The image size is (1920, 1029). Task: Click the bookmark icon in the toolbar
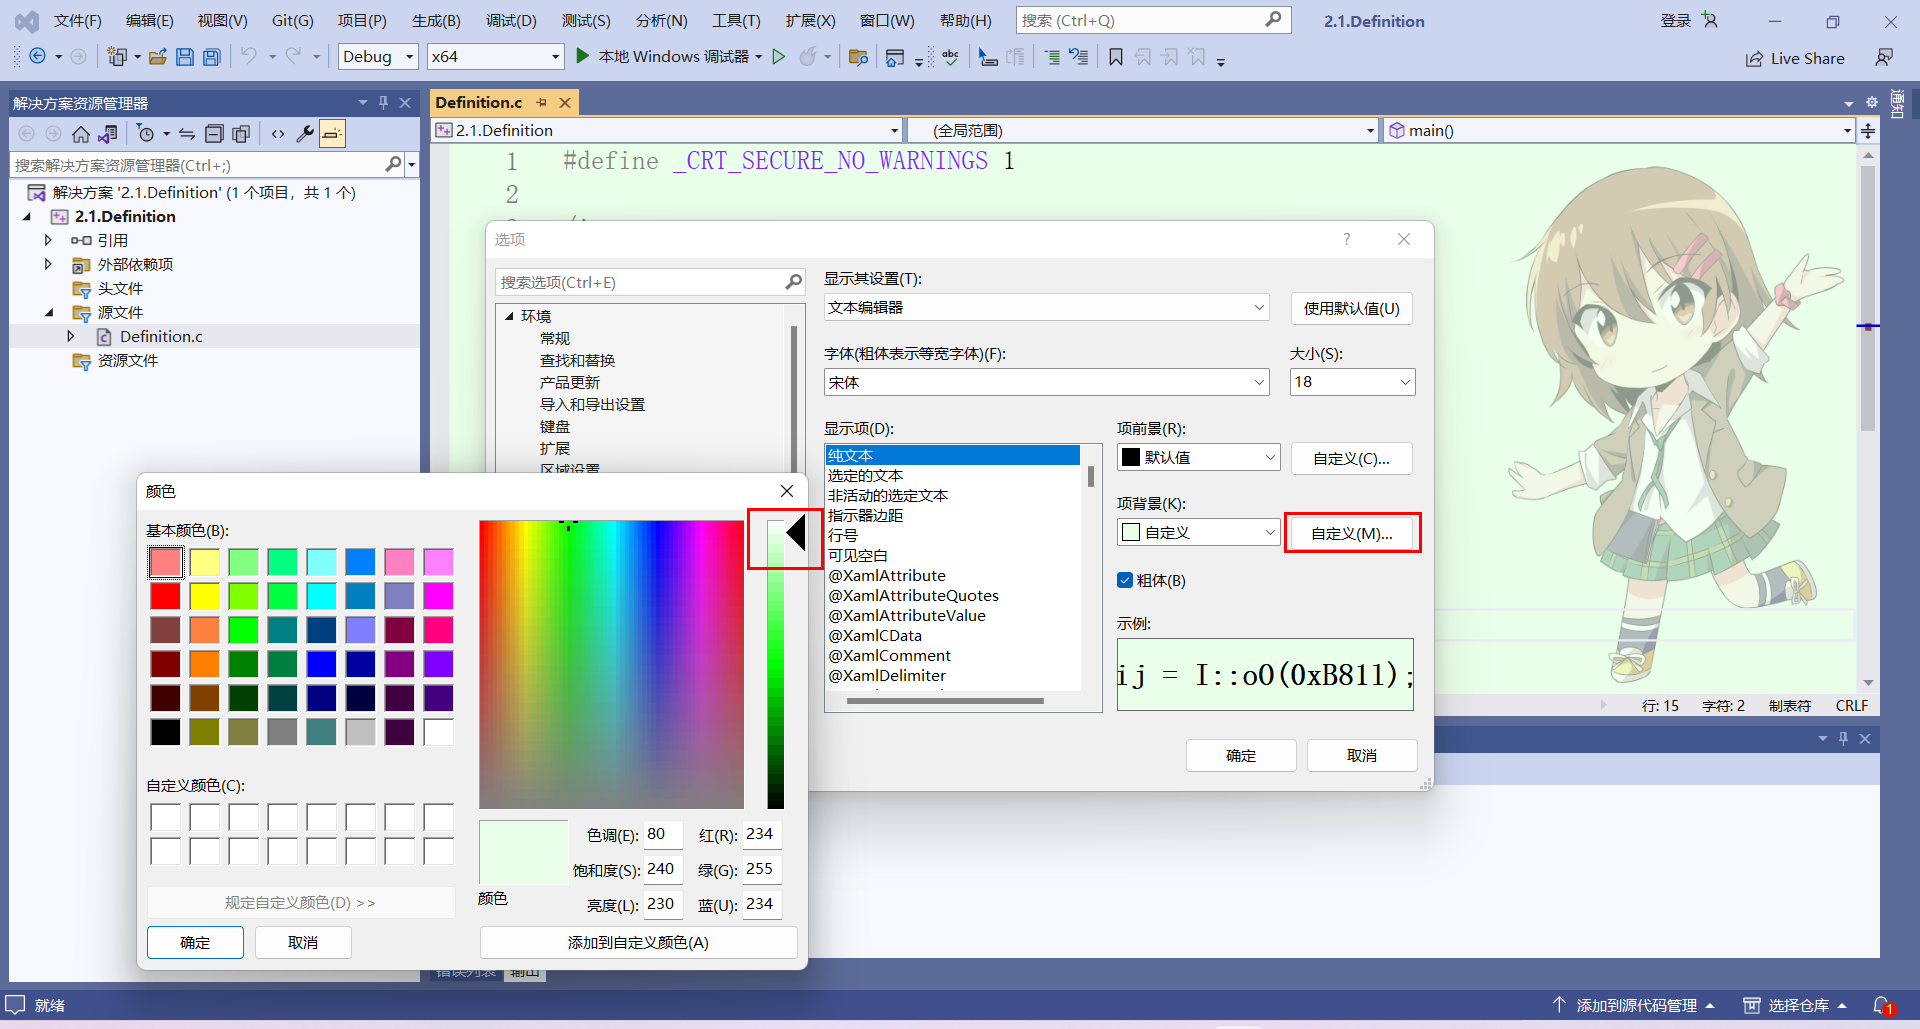(1116, 57)
